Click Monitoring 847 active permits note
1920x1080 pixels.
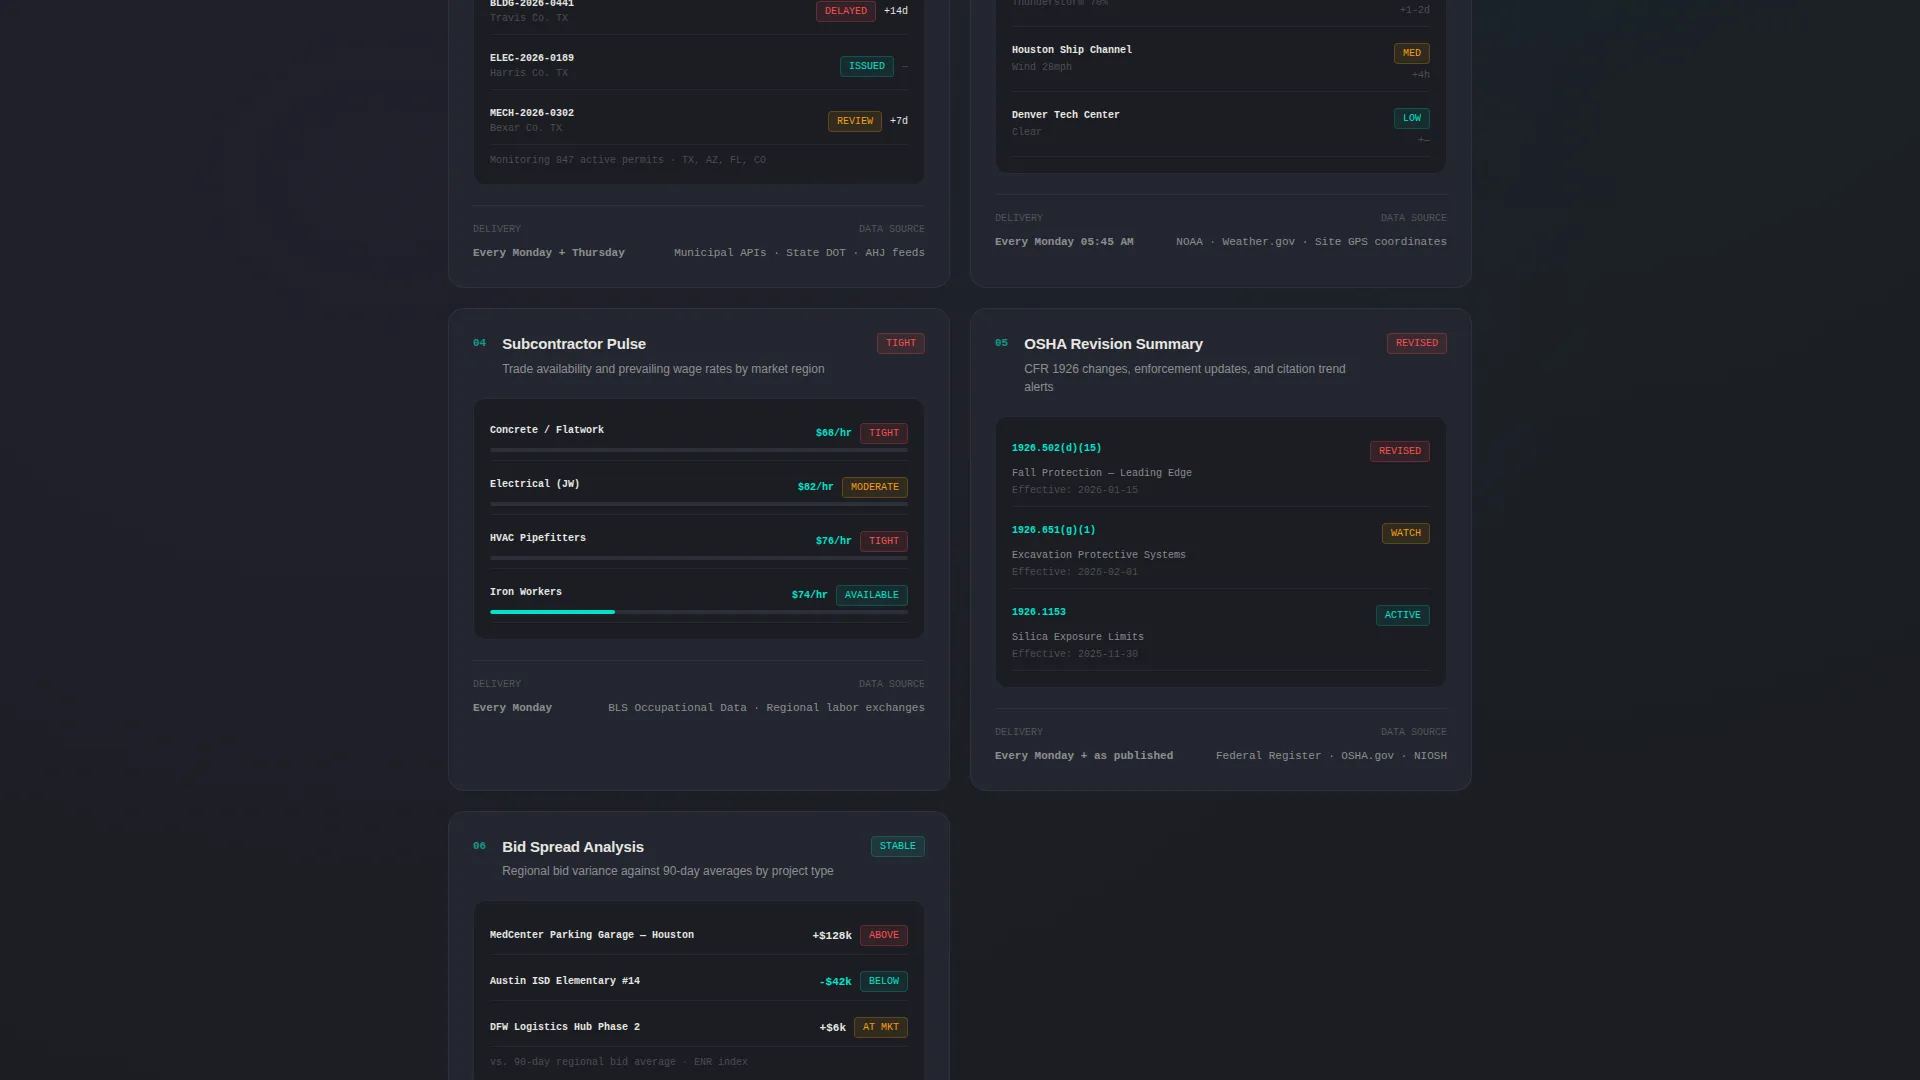[628, 160]
